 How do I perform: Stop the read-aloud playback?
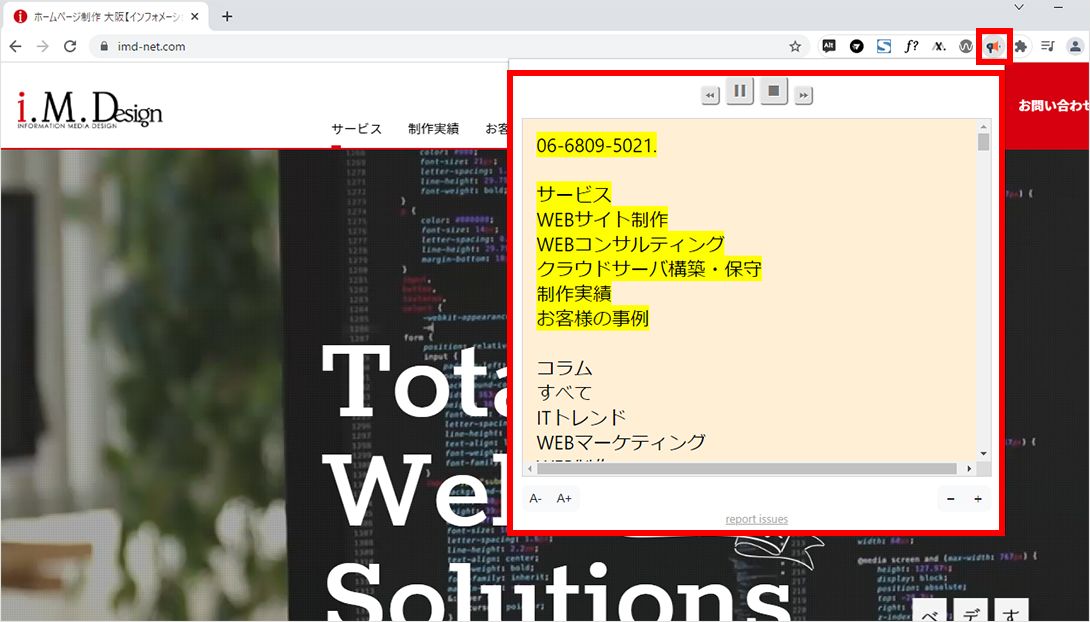coord(774,91)
